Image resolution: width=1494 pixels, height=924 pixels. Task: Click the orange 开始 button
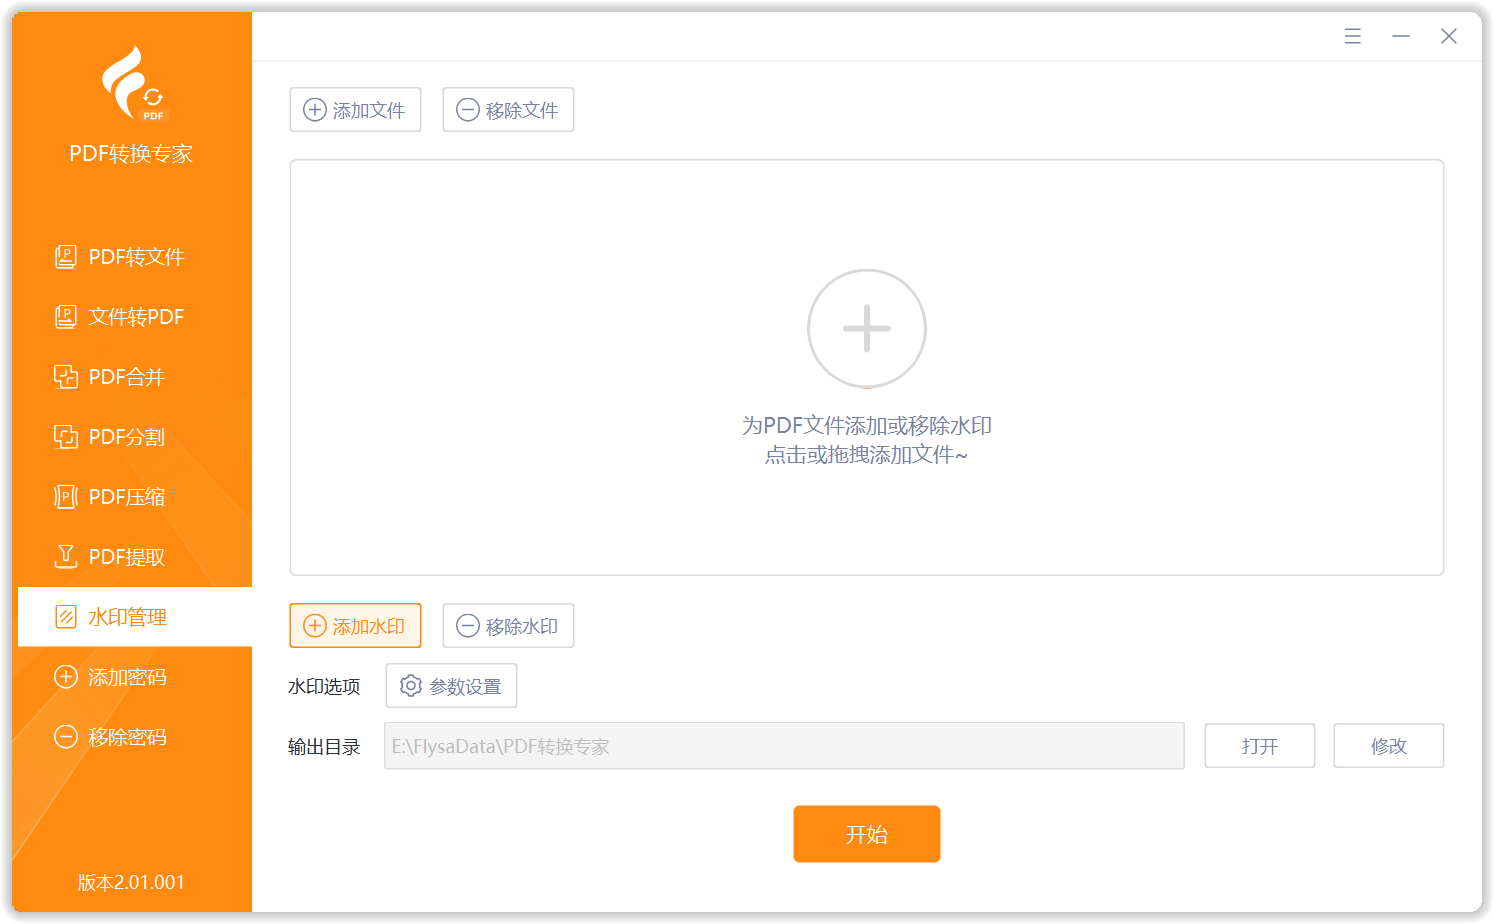[867, 834]
